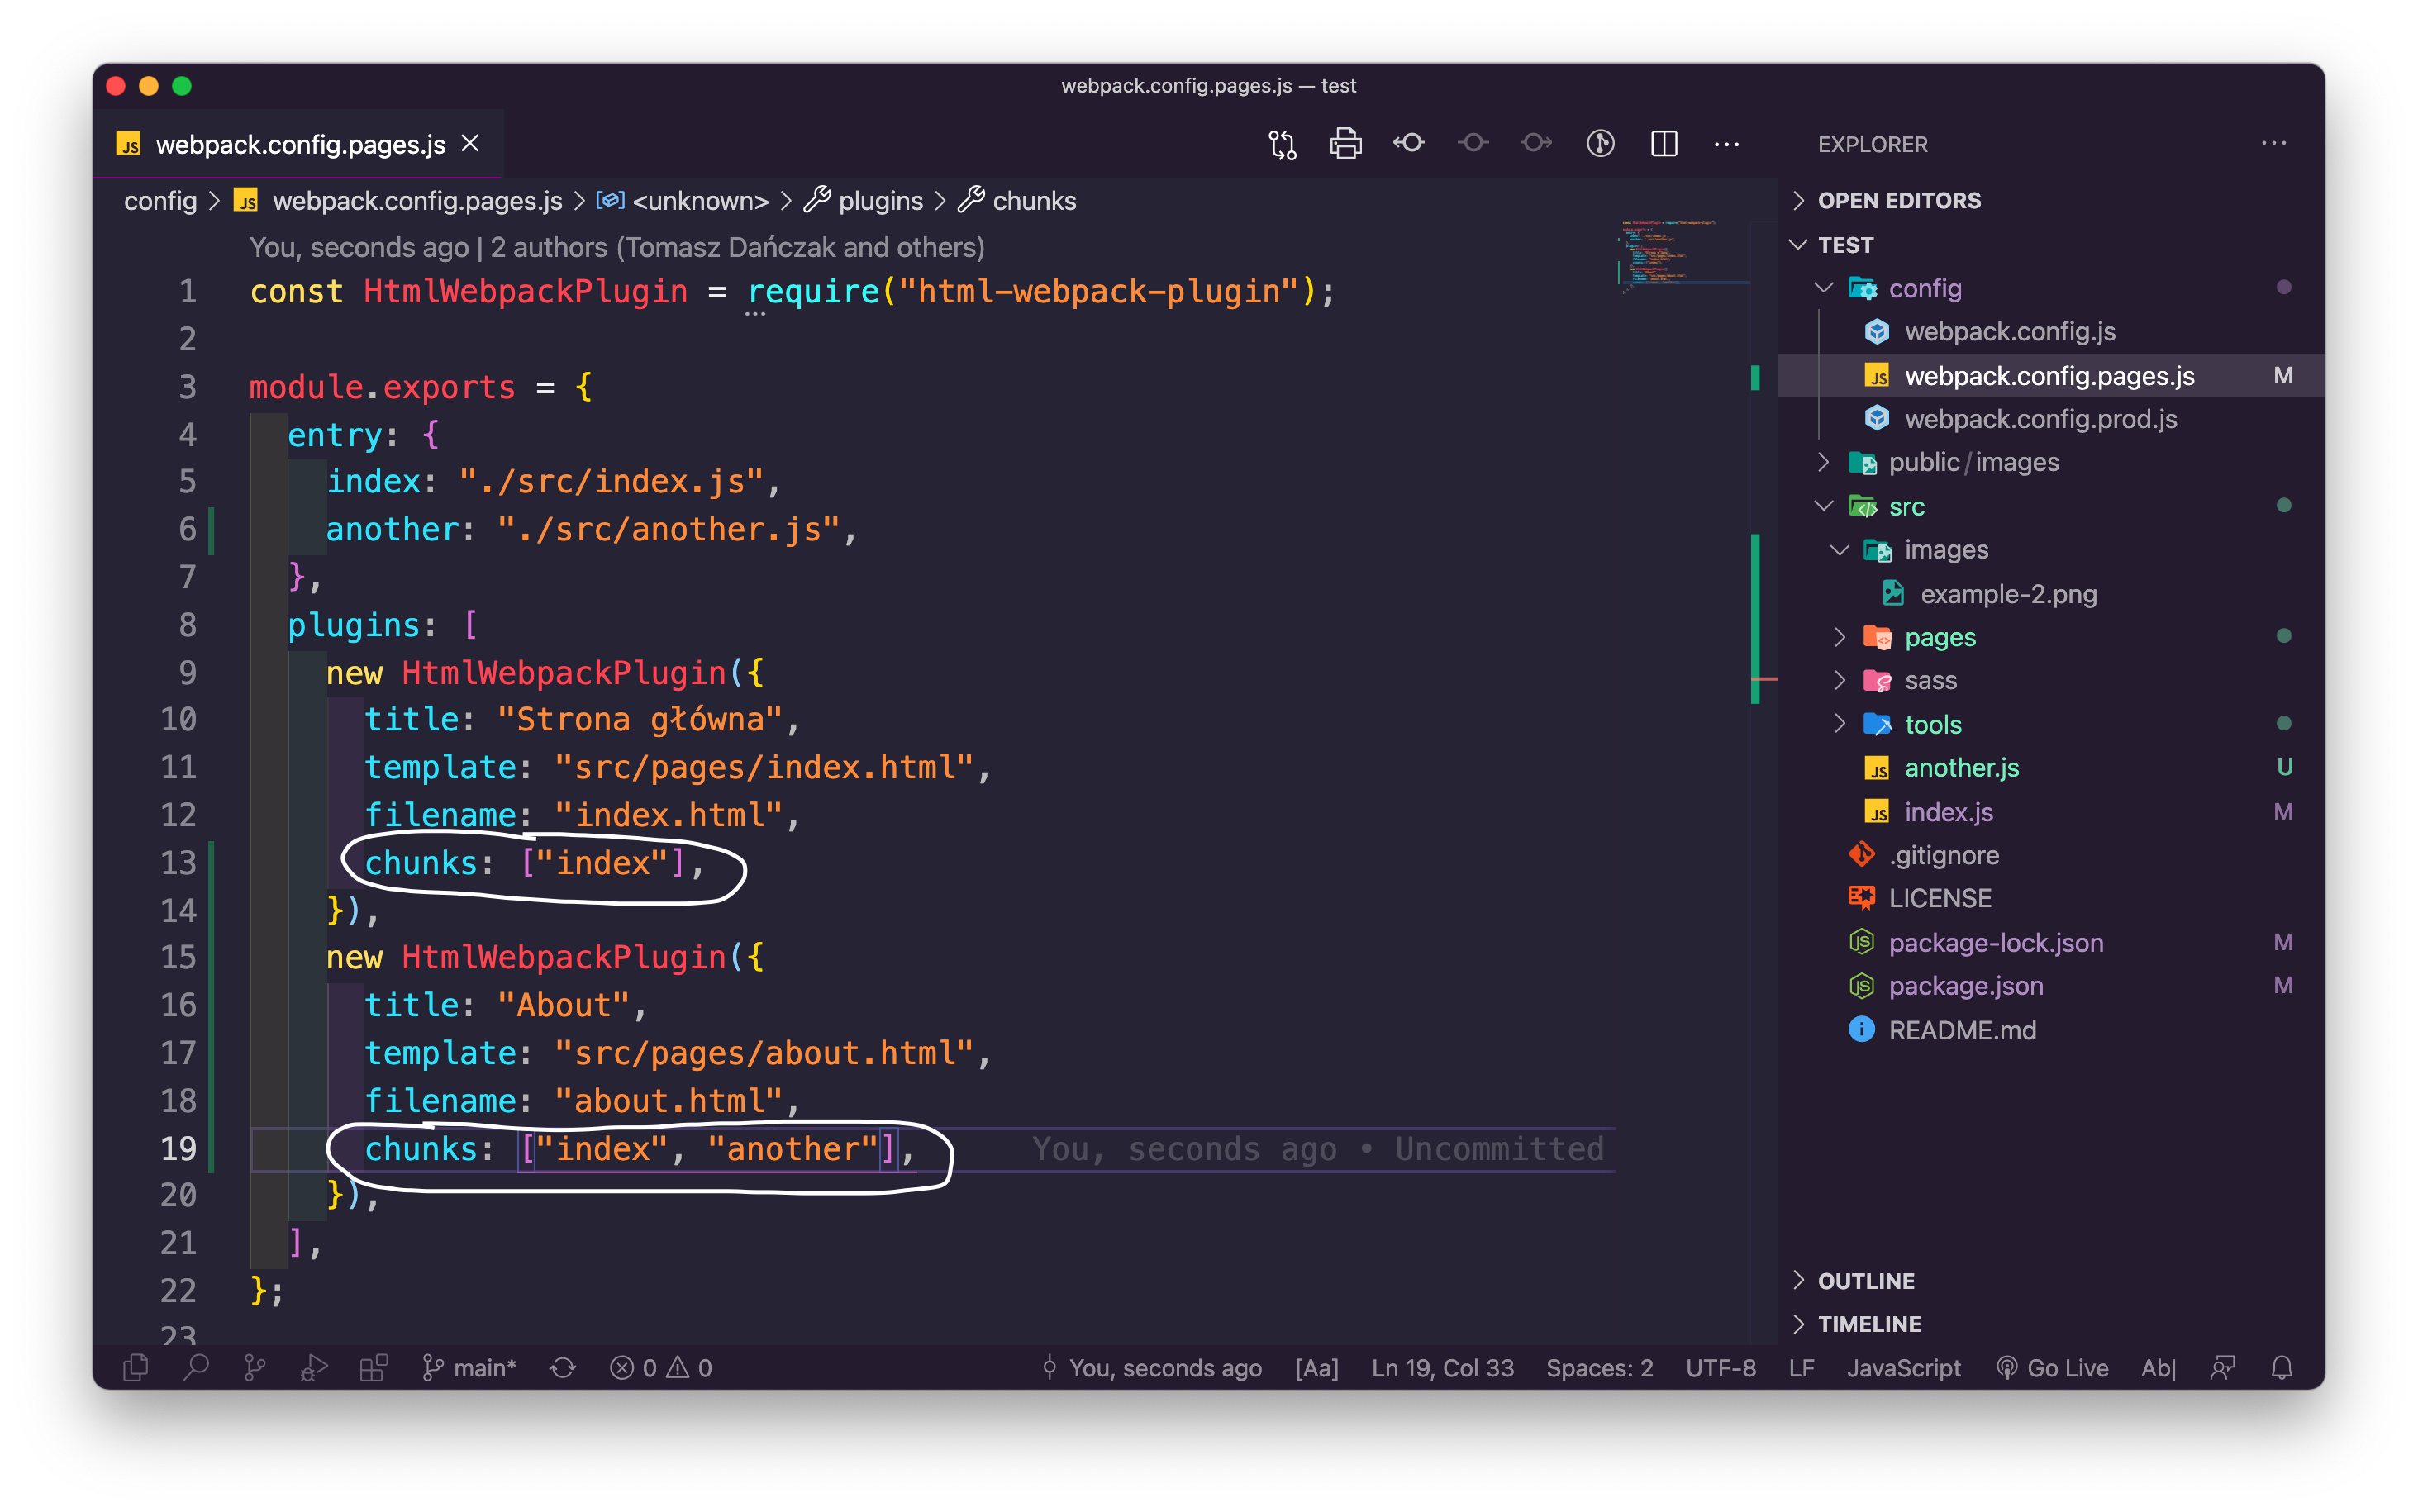Click <unknown> breadcrumb segment
Screen dimensions: 2418x1512
pyautogui.click(x=683, y=201)
